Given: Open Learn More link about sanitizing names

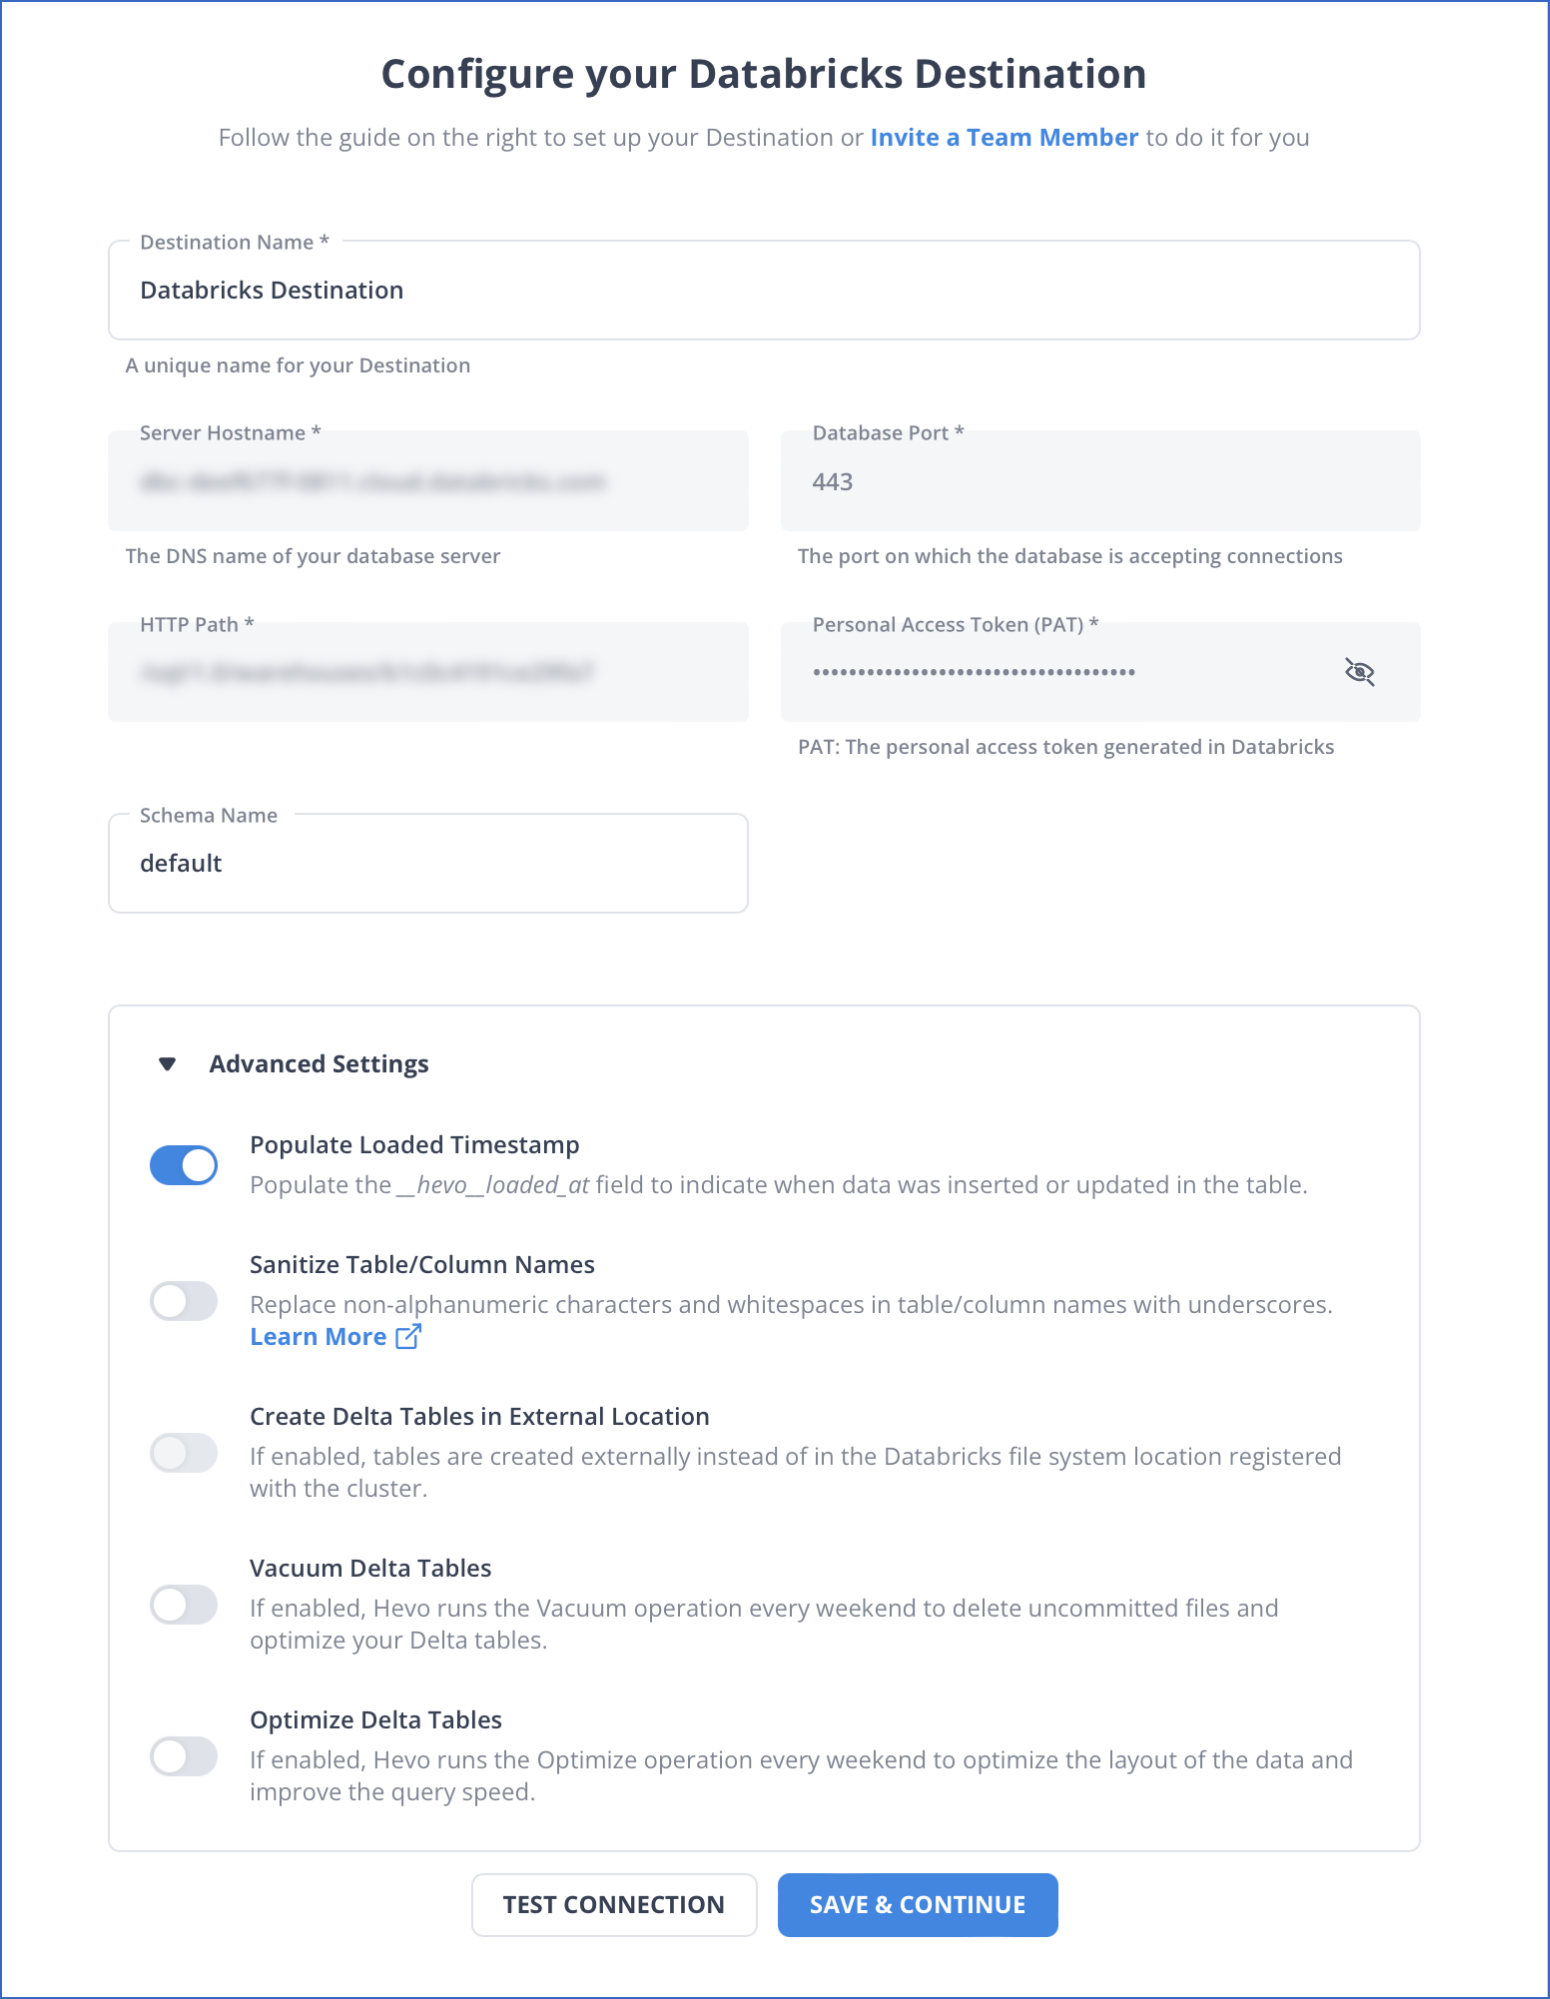Looking at the screenshot, I should click(x=318, y=1336).
